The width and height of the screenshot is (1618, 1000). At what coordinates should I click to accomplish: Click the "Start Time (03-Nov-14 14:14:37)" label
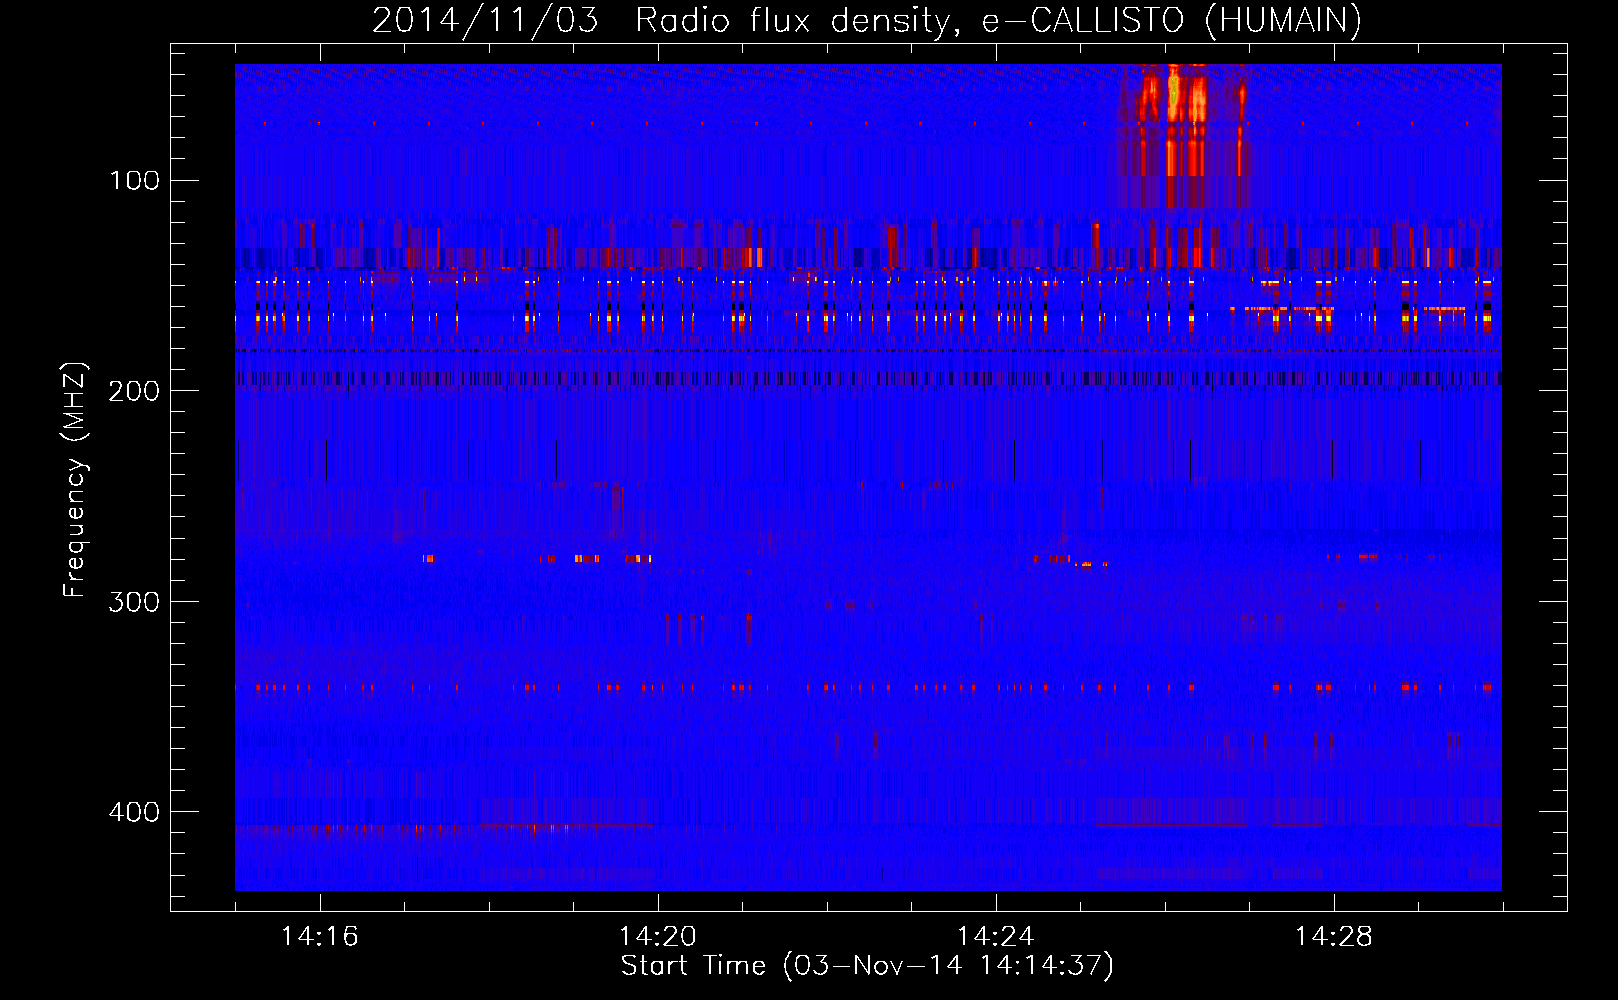tap(867, 966)
